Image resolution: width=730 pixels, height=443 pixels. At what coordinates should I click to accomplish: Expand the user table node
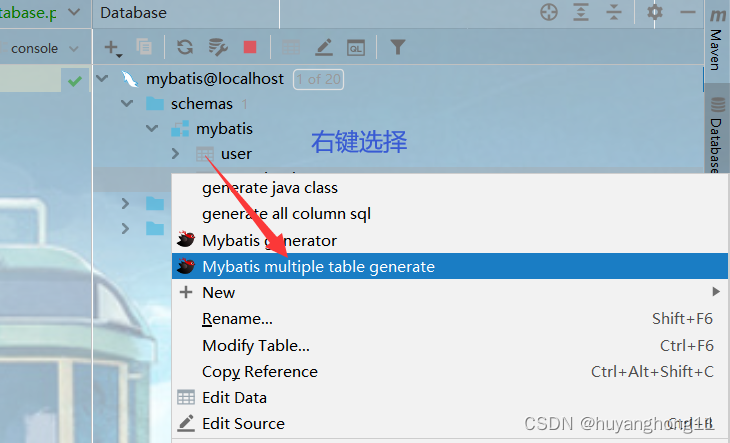pyautogui.click(x=175, y=154)
